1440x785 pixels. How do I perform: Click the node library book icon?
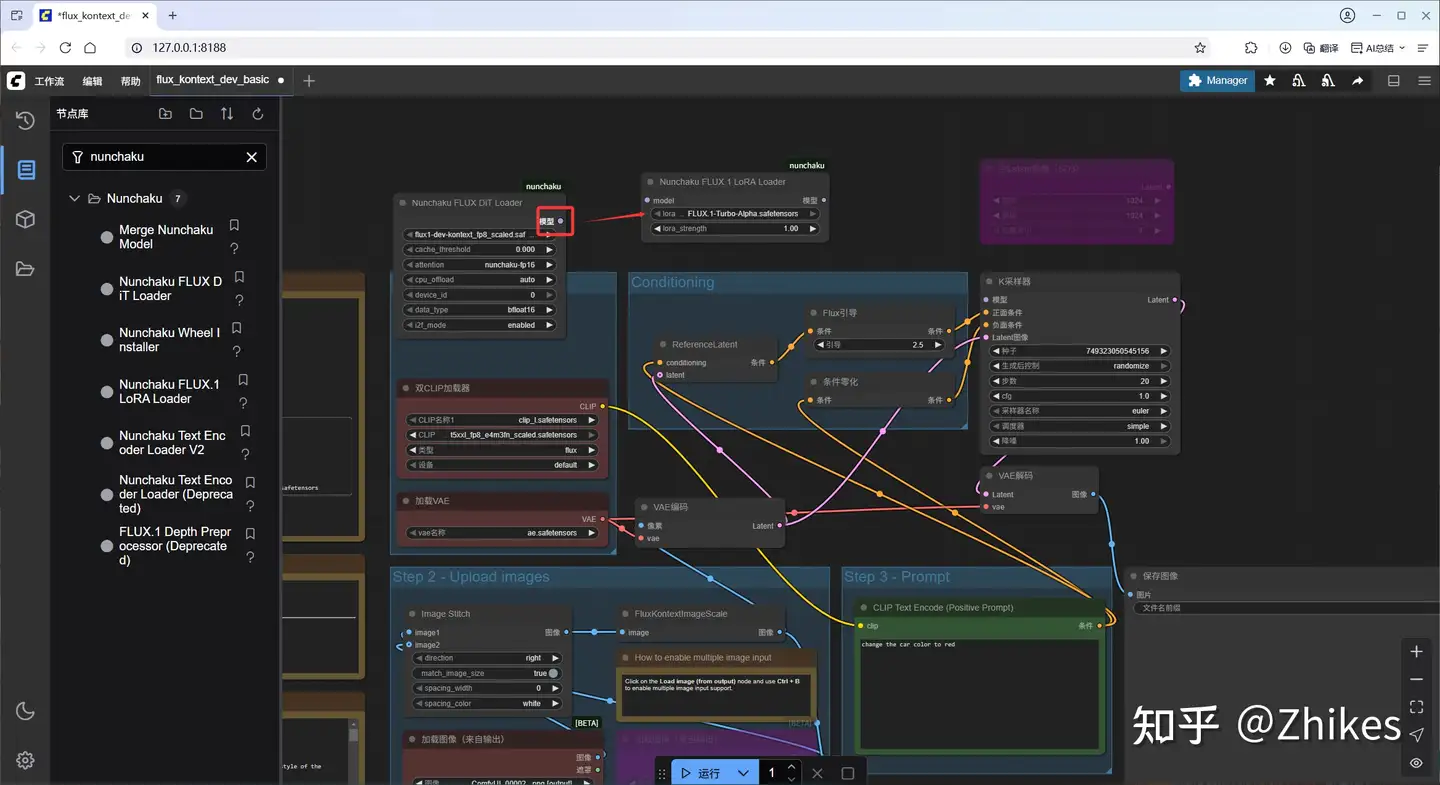click(26, 170)
